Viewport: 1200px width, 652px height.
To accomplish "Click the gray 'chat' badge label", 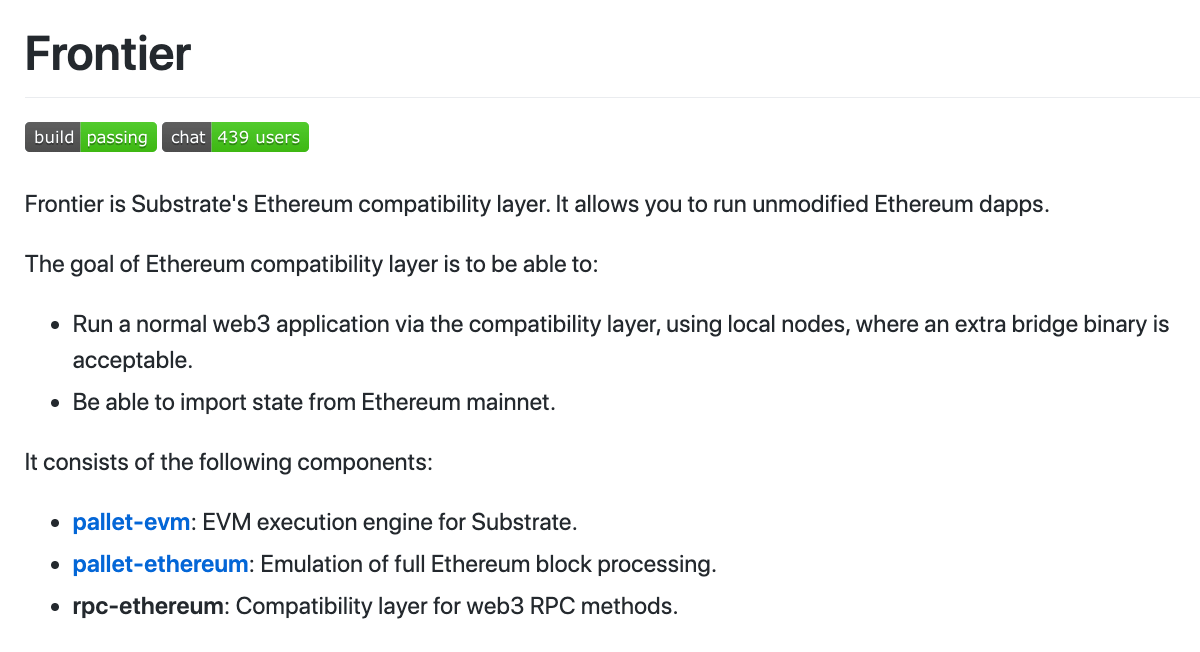I will coord(187,137).
